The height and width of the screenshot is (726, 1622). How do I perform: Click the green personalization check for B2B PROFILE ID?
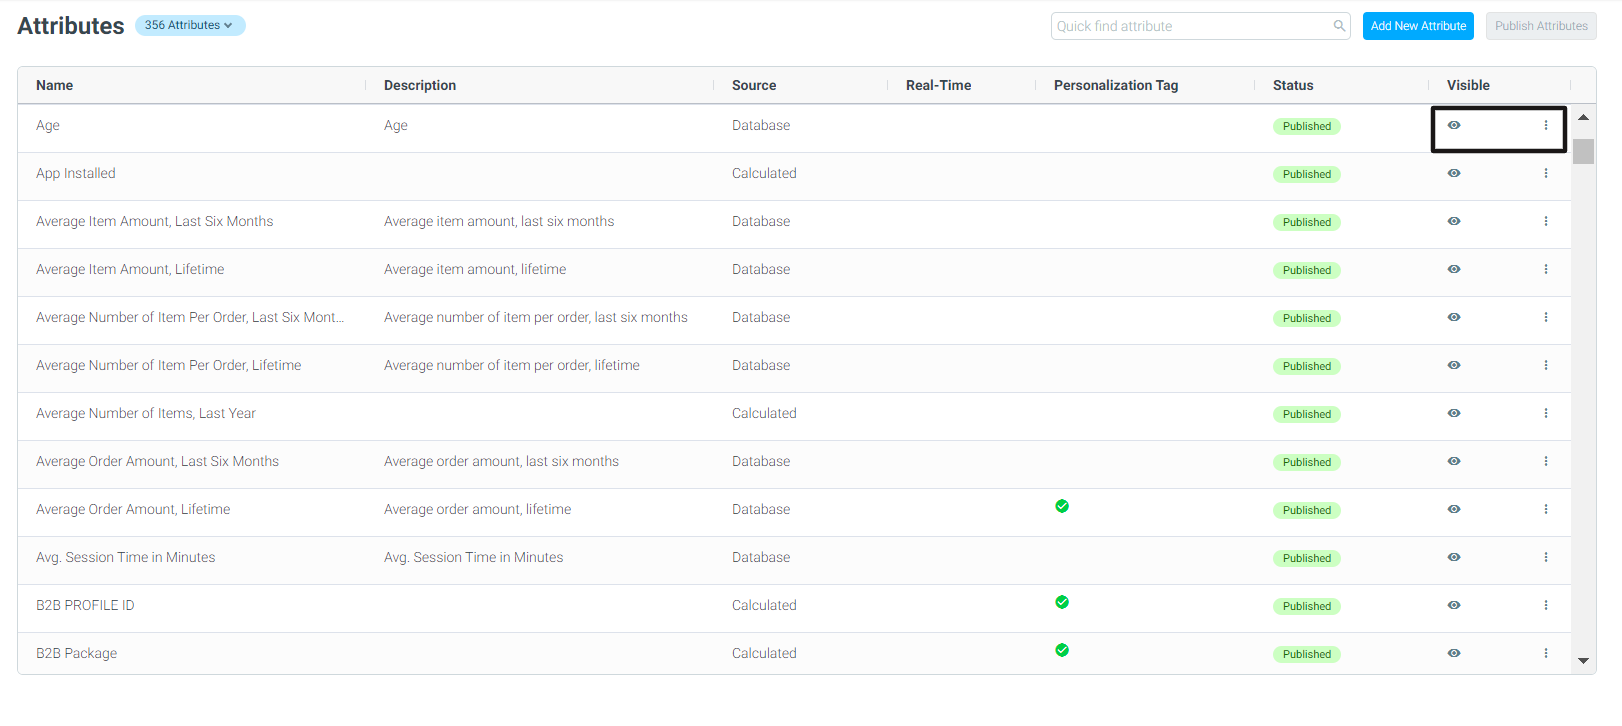[1062, 602]
